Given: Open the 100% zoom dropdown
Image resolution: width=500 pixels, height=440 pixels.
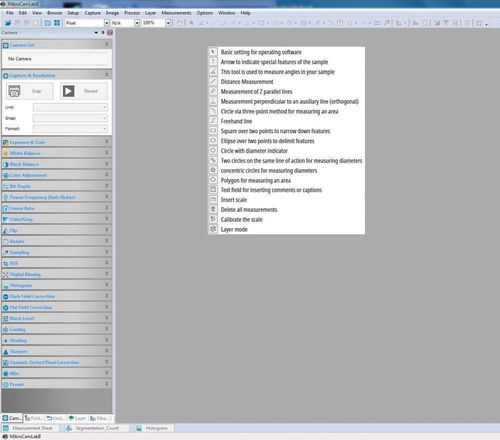Looking at the screenshot, I should pos(168,23).
